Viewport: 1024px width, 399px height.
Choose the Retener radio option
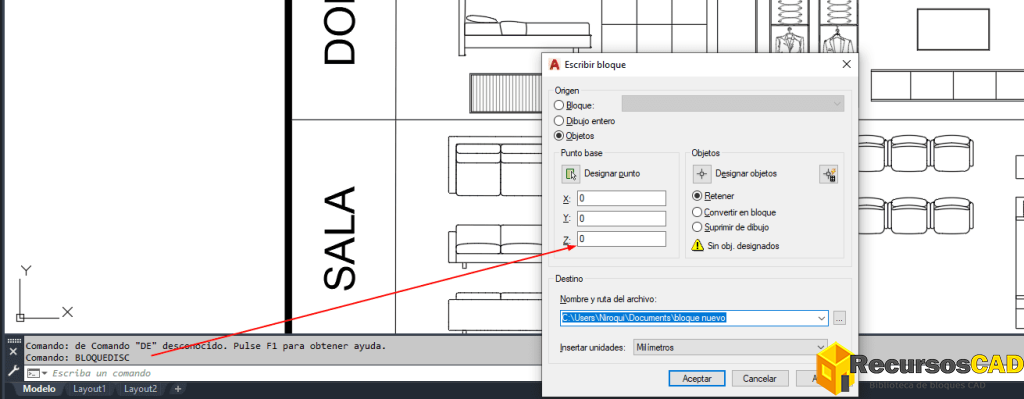[697, 196]
